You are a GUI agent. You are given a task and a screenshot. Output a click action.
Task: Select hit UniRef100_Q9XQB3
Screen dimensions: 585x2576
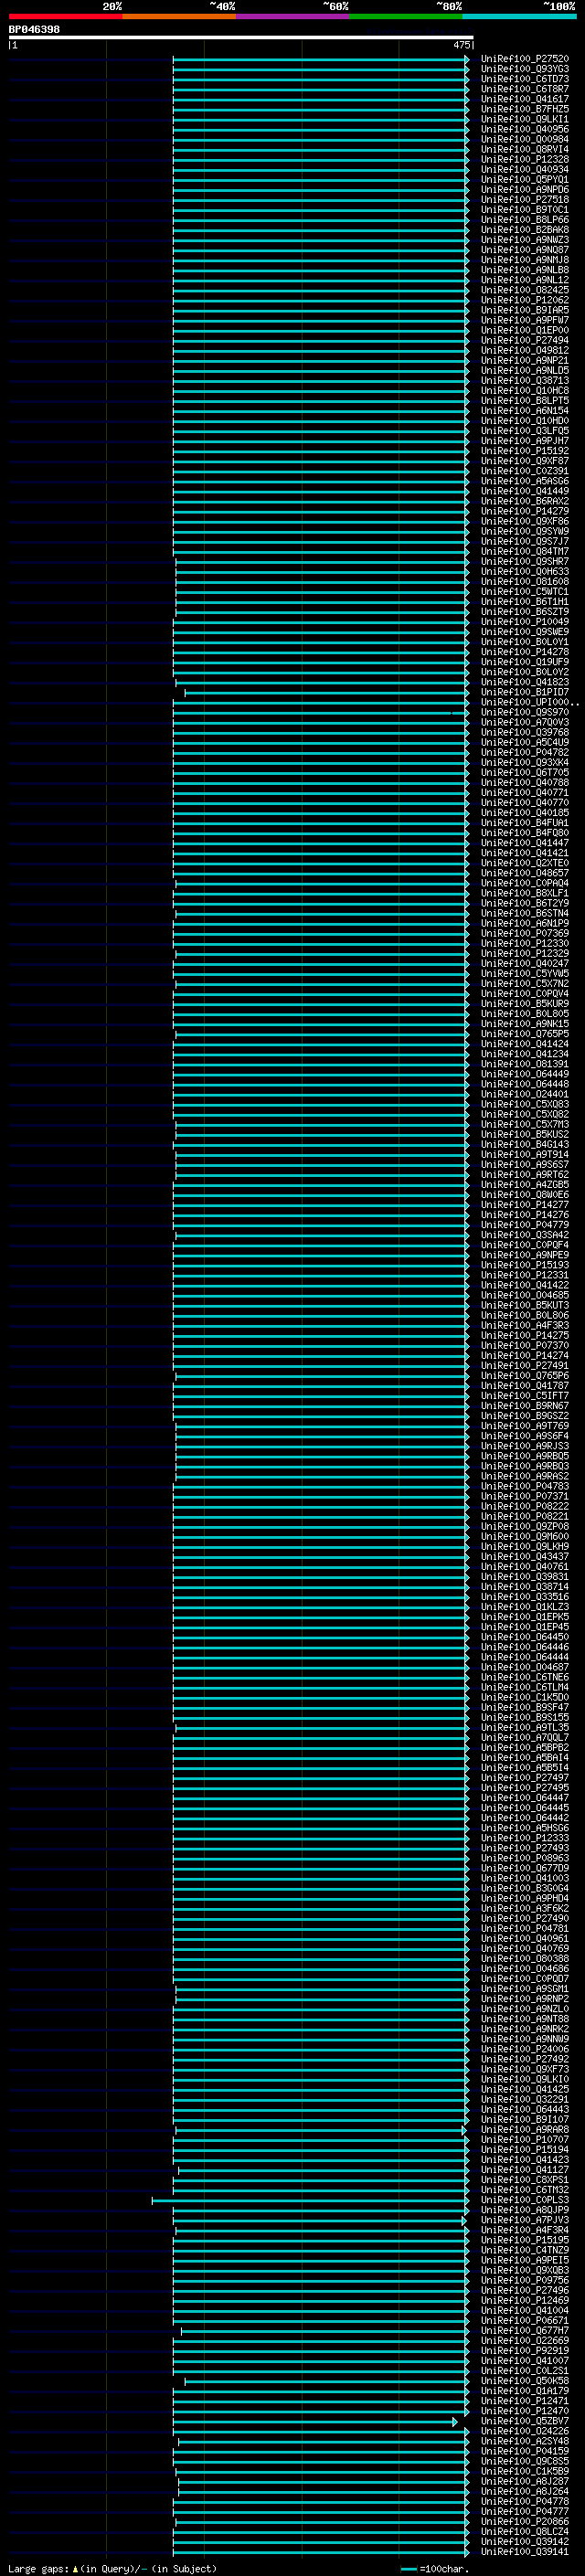[x=524, y=2270]
